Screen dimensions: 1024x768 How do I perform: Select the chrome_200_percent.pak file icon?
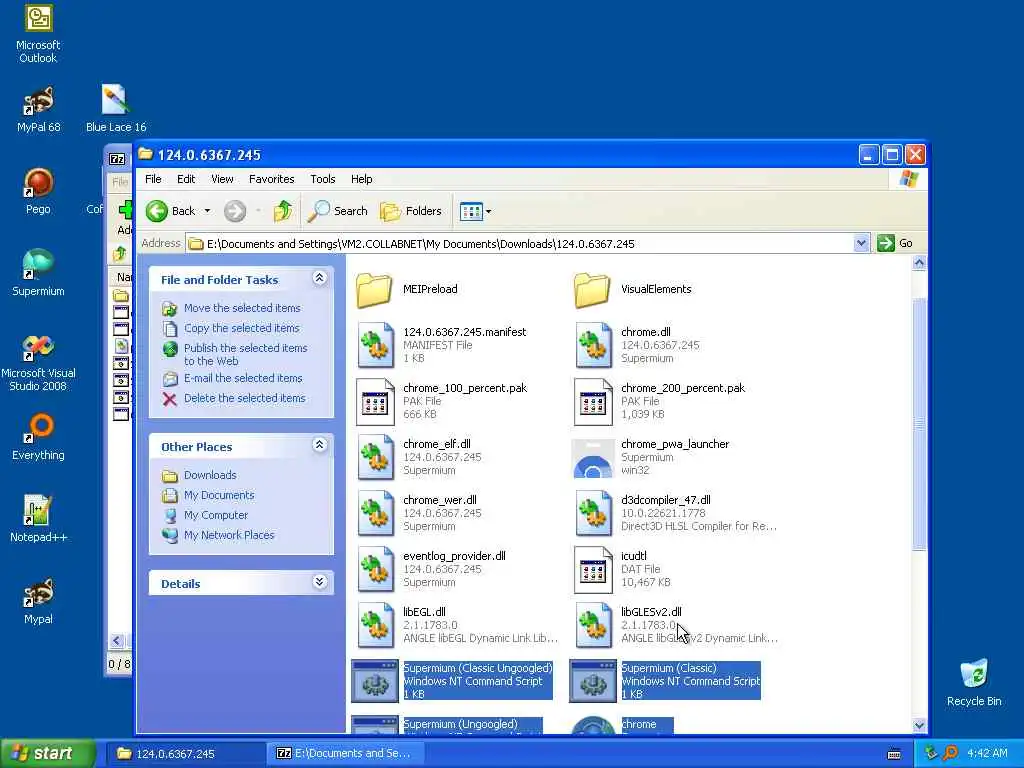pyautogui.click(x=594, y=402)
